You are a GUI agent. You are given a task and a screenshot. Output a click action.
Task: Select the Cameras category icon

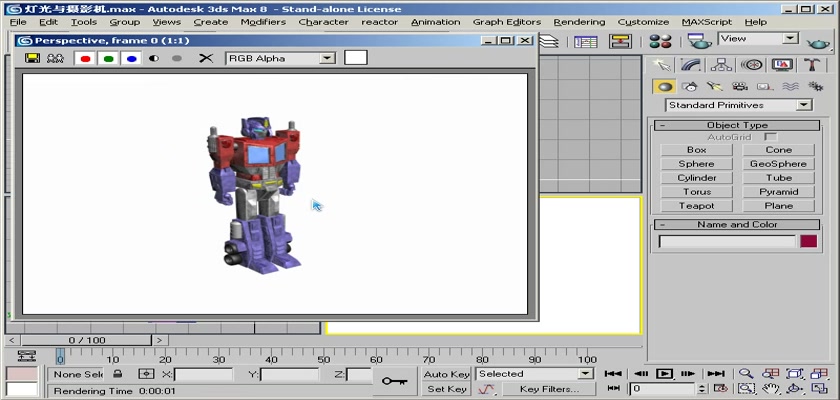pos(740,87)
